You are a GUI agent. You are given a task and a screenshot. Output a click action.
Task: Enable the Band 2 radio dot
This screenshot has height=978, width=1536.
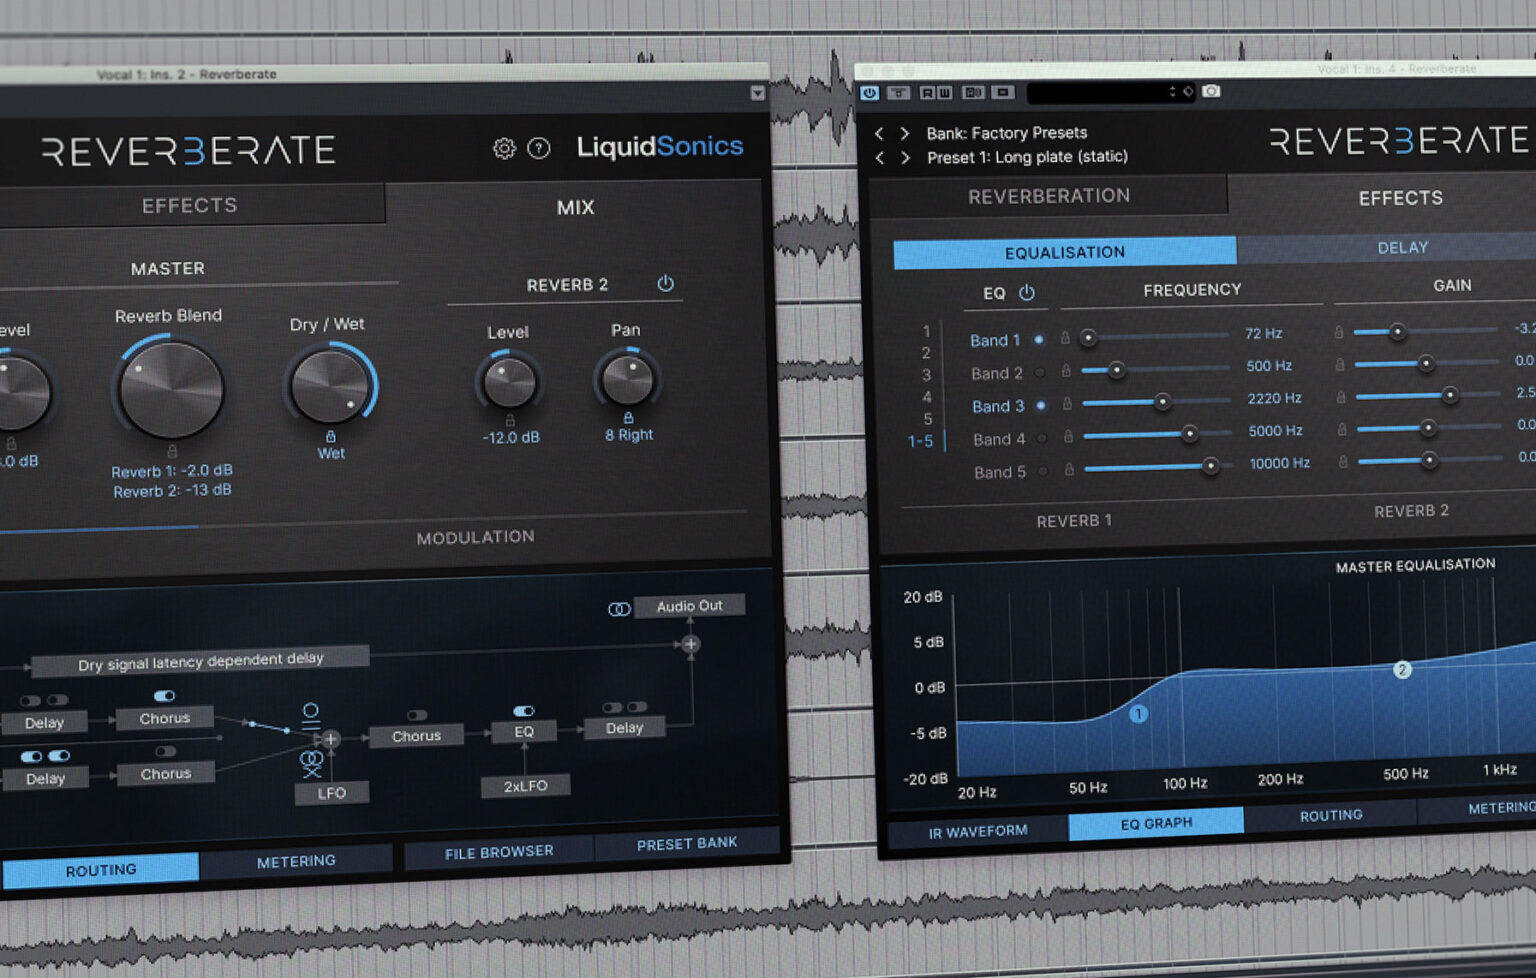point(1041,372)
